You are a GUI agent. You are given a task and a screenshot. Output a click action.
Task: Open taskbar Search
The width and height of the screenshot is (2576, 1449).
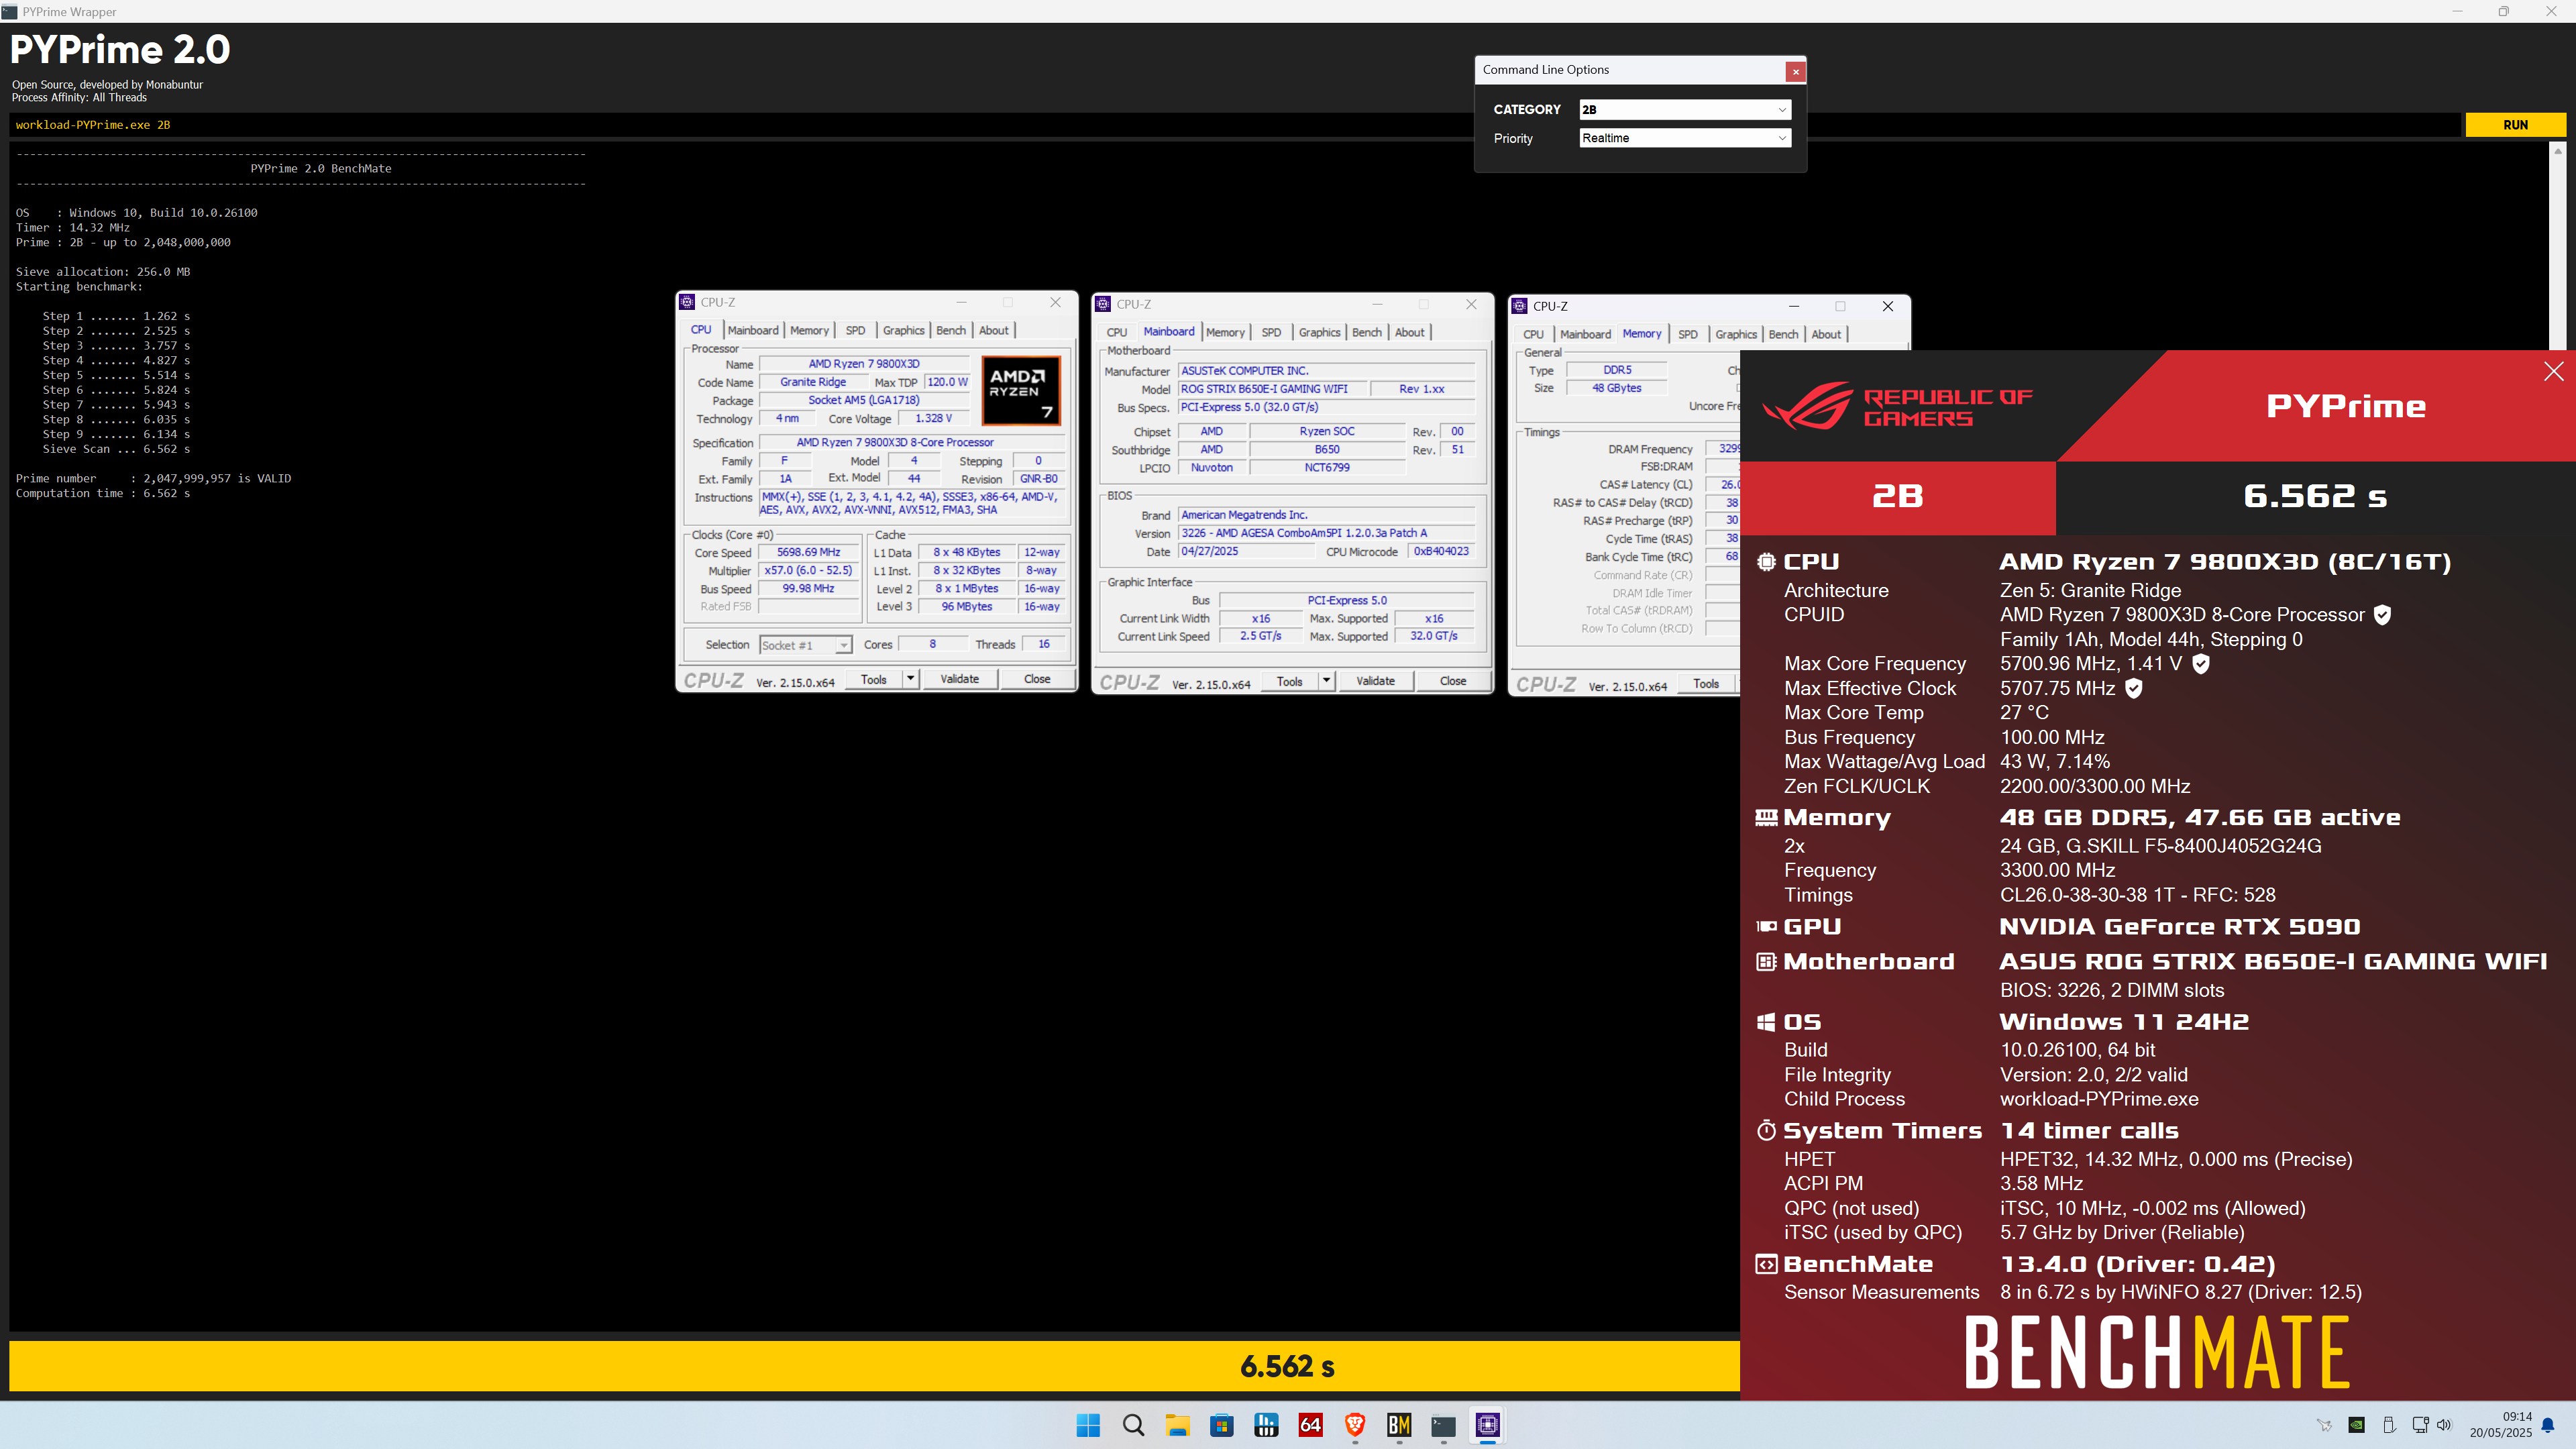(1133, 1425)
